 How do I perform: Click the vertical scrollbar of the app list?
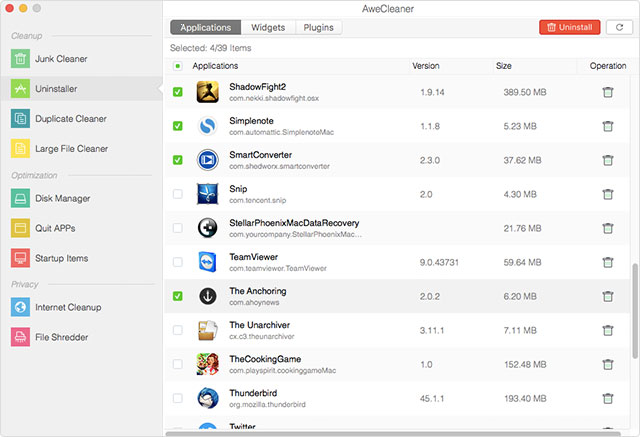[635, 310]
